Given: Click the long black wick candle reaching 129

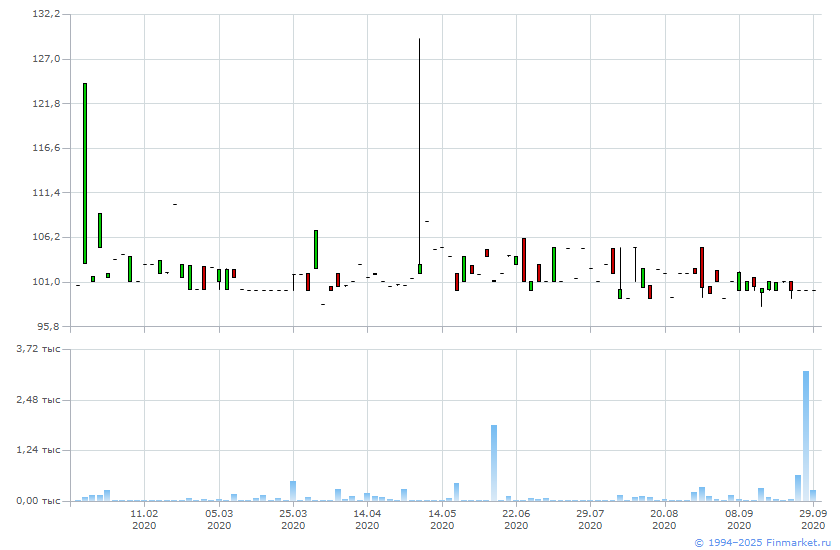Looking at the screenshot, I should click(419, 156).
